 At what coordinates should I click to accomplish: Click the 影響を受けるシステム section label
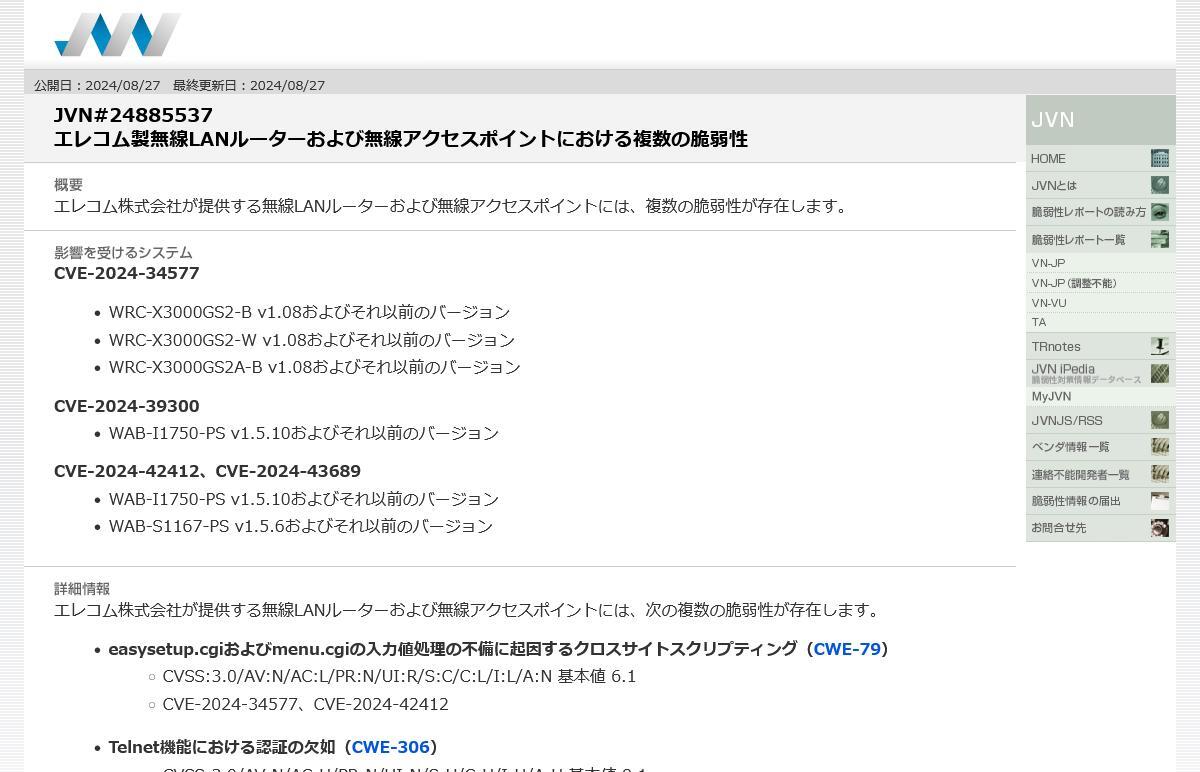123,252
